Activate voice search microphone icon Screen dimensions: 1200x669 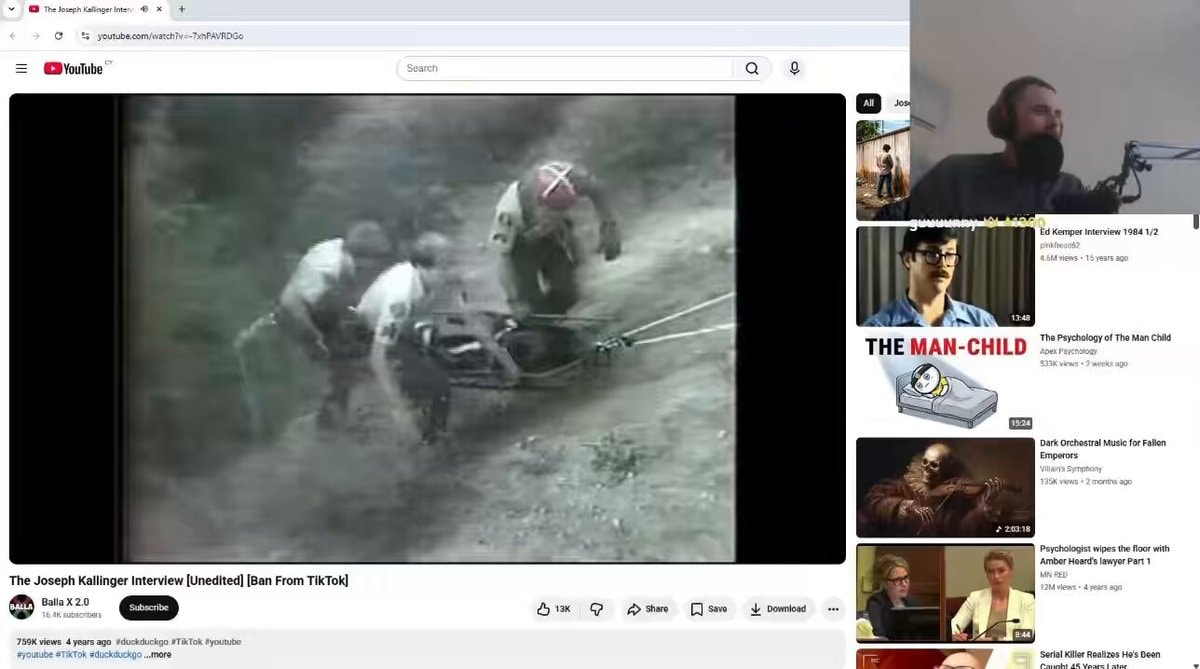[x=794, y=68]
